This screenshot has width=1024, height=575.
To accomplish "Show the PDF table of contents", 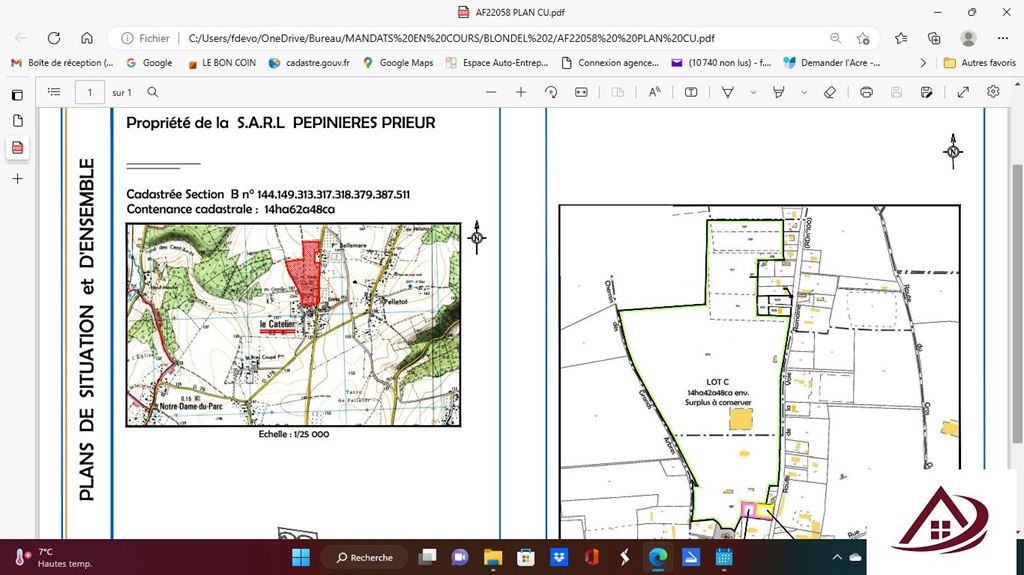I will (54, 92).
